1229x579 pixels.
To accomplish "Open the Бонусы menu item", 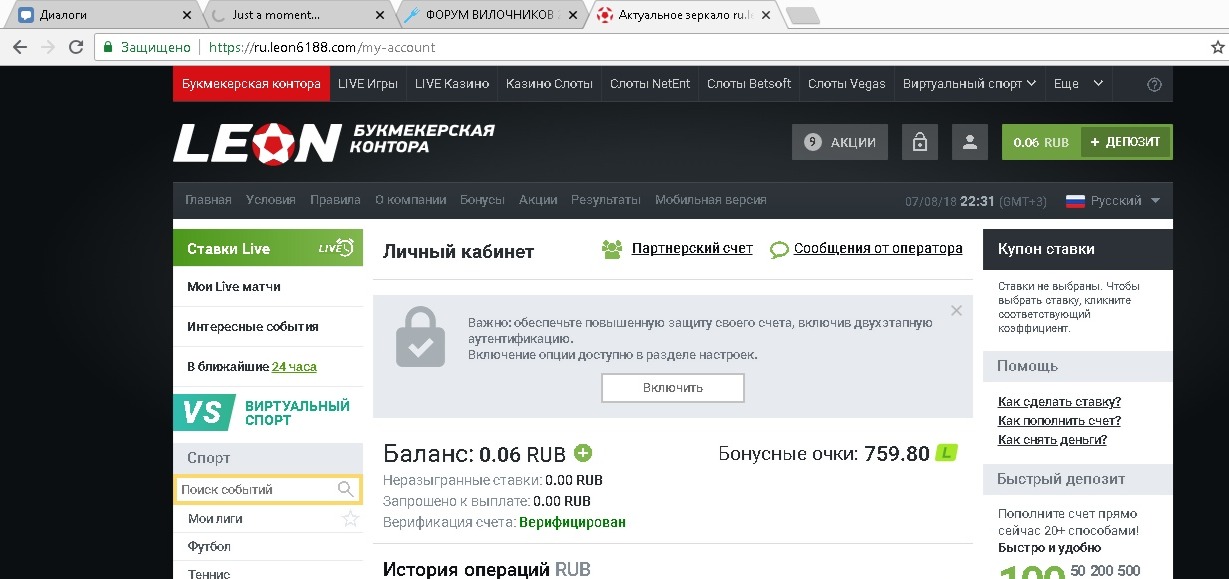I will (482, 200).
